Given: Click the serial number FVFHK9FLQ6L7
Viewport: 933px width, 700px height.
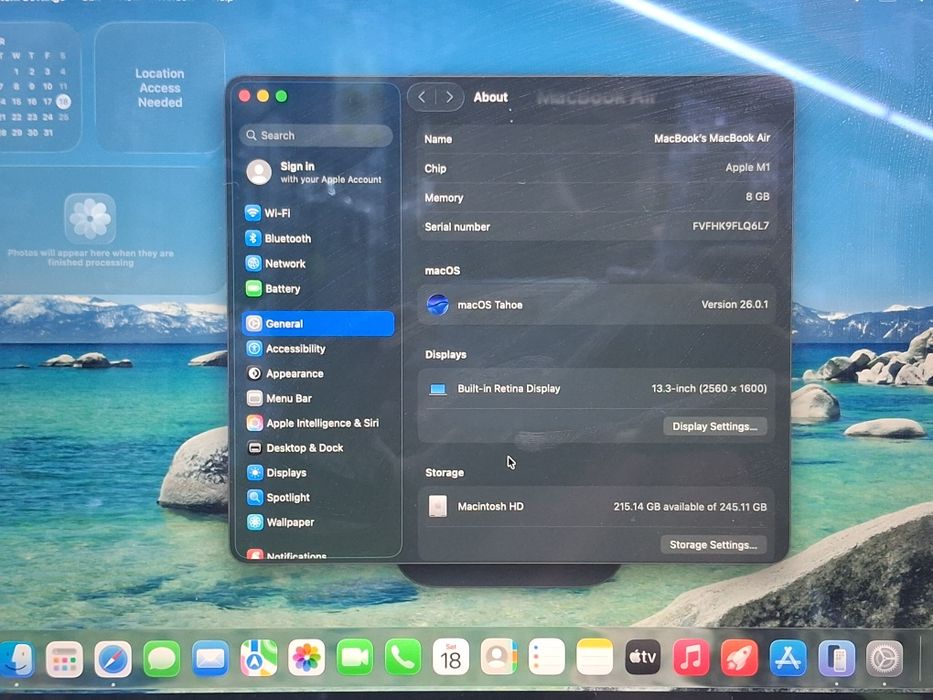Looking at the screenshot, I should [731, 226].
